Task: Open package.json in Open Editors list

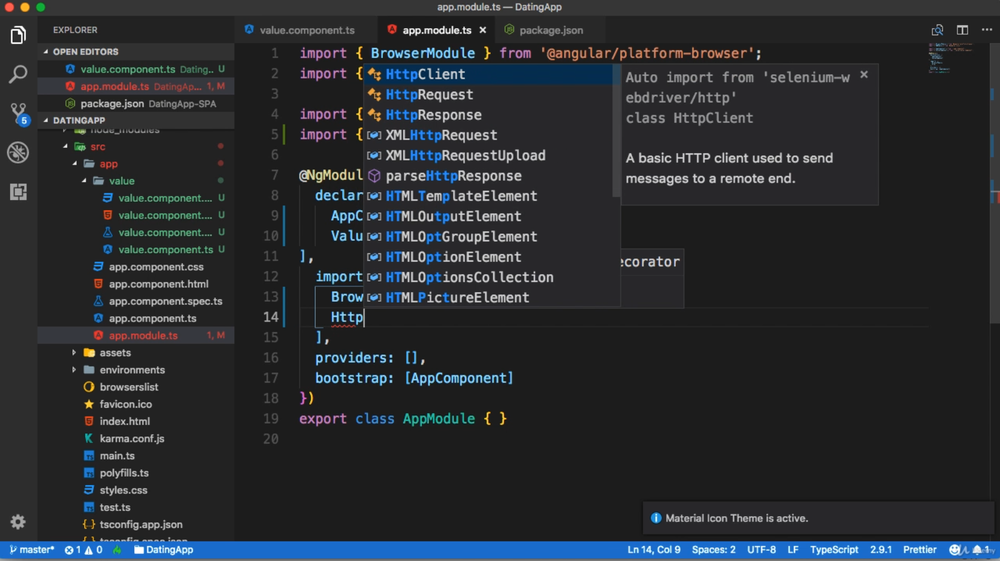Action: pos(136,103)
